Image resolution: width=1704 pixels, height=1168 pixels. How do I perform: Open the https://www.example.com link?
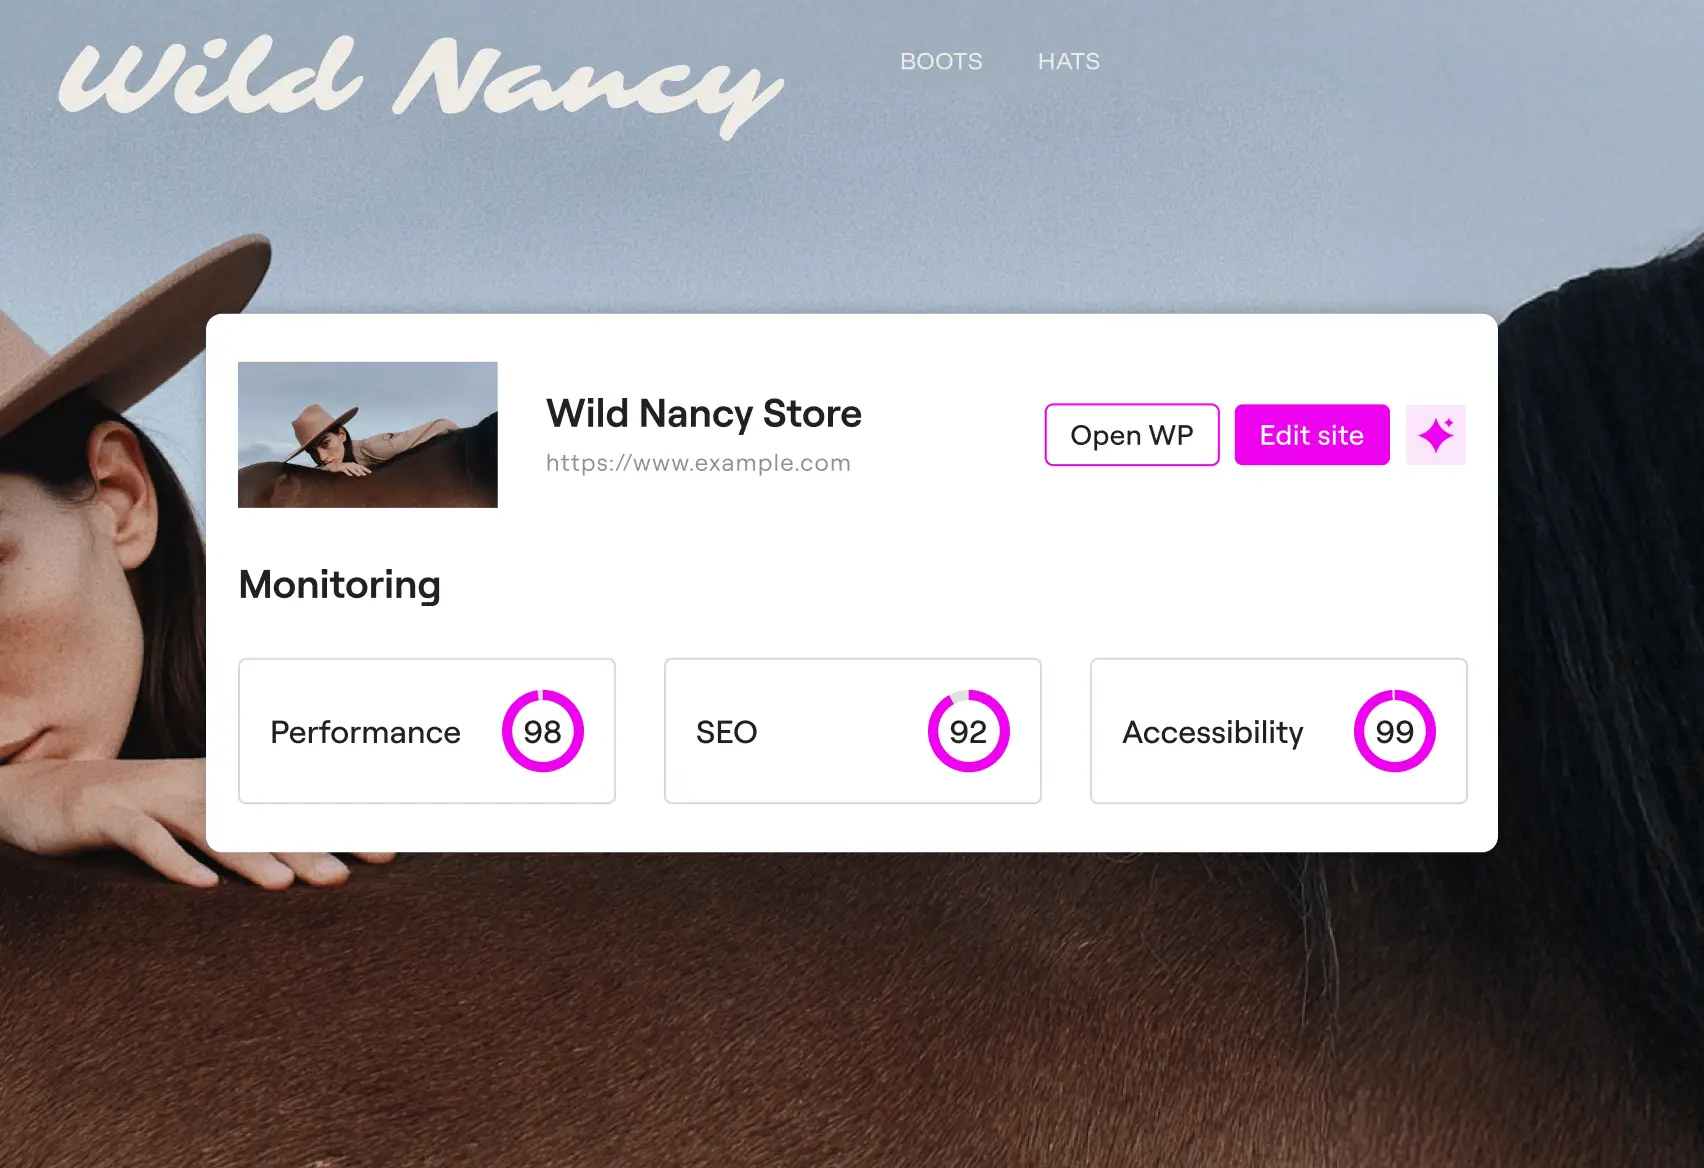point(698,463)
